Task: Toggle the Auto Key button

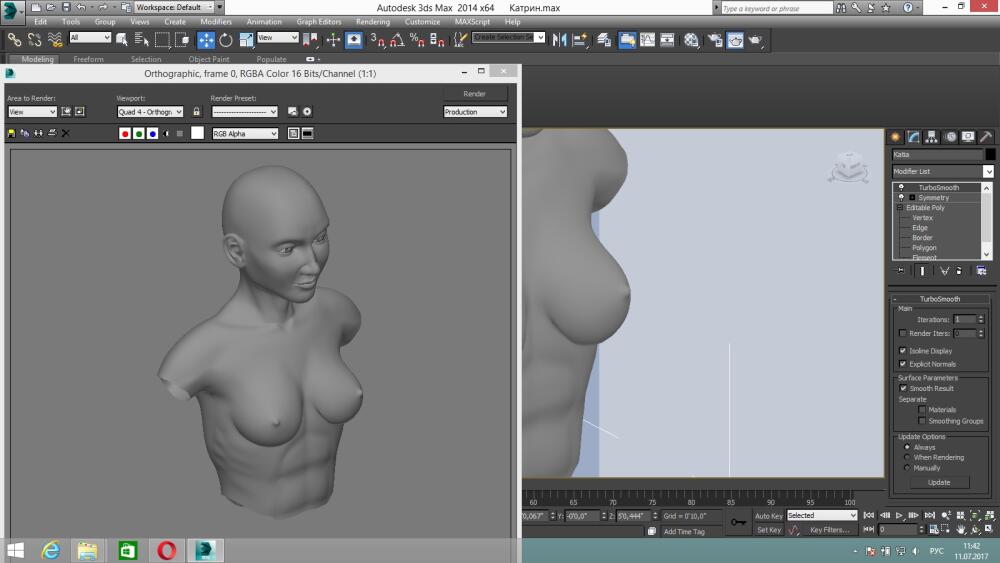Action: [768, 516]
